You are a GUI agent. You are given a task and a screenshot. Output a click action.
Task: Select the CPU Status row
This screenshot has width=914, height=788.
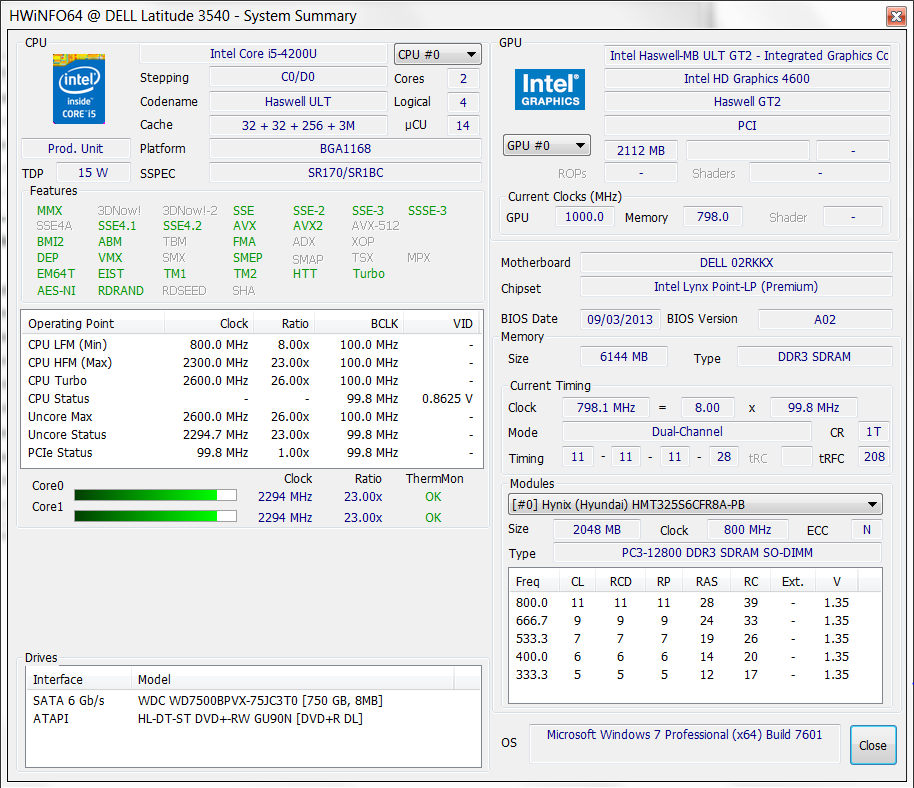point(252,399)
